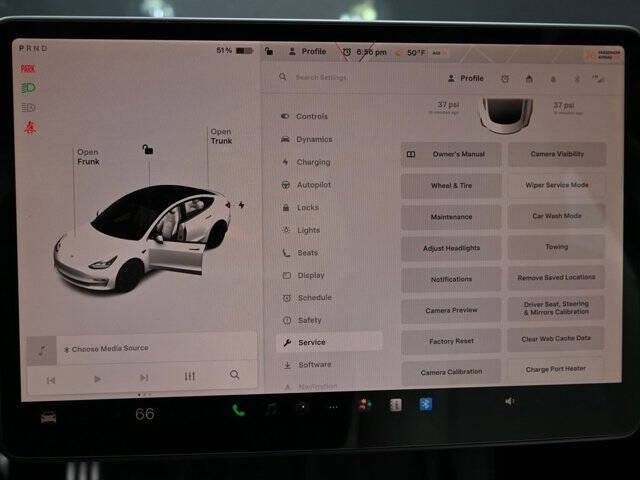Activate Car Wash Mode
This screenshot has width=640, height=480.
tap(557, 216)
